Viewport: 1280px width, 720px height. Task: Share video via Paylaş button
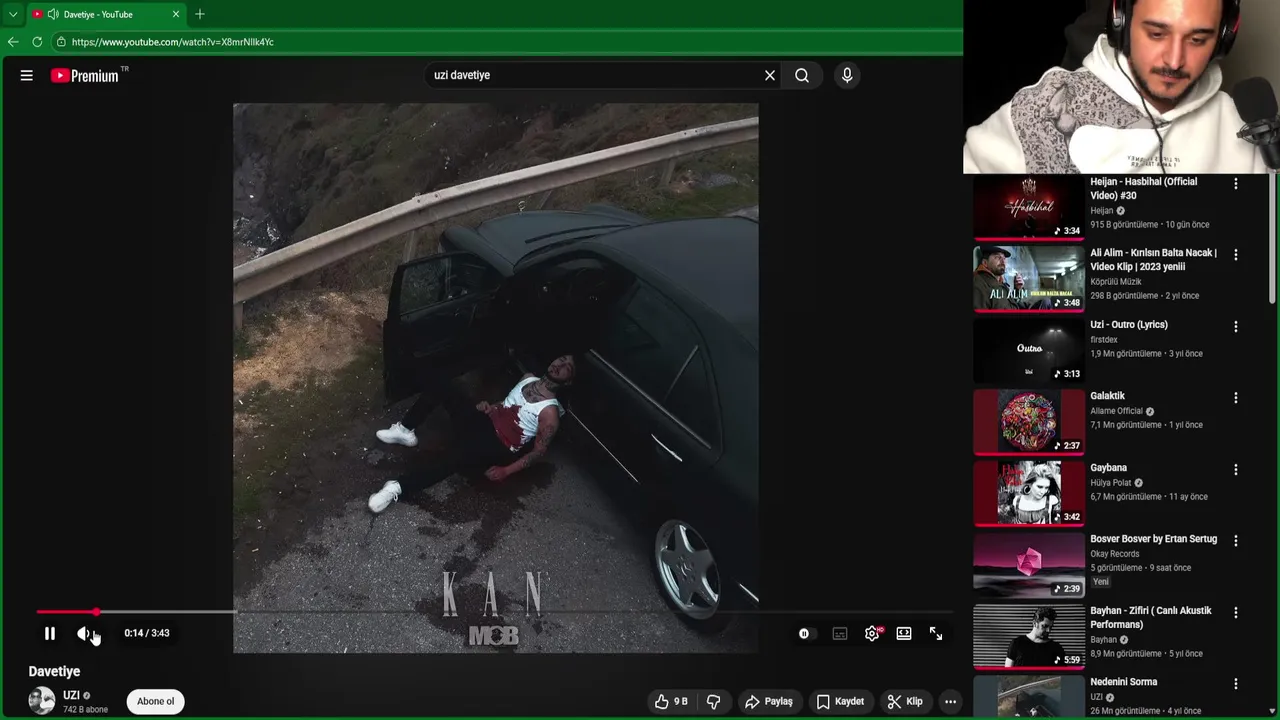(x=769, y=701)
